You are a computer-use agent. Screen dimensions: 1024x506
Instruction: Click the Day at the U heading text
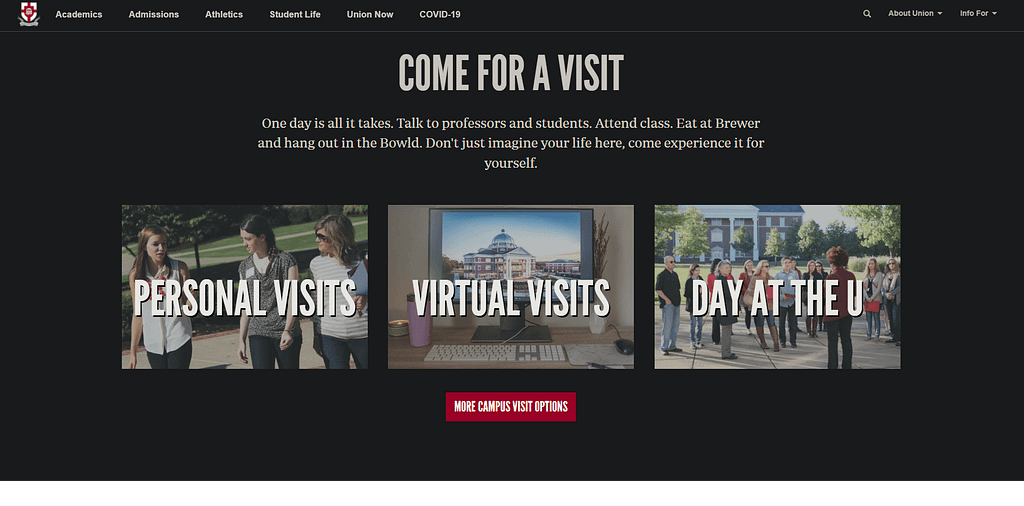point(777,298)
